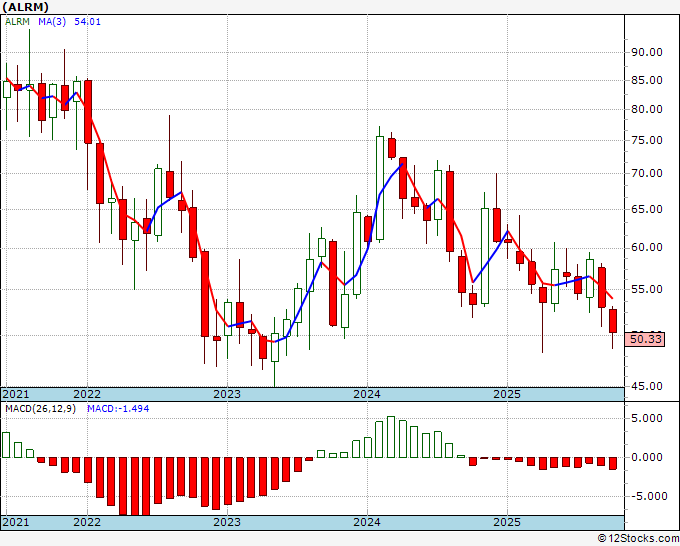Click 2021 on the price chart timeline
This screenshot has width=680, height=546.
coord(16,394)
